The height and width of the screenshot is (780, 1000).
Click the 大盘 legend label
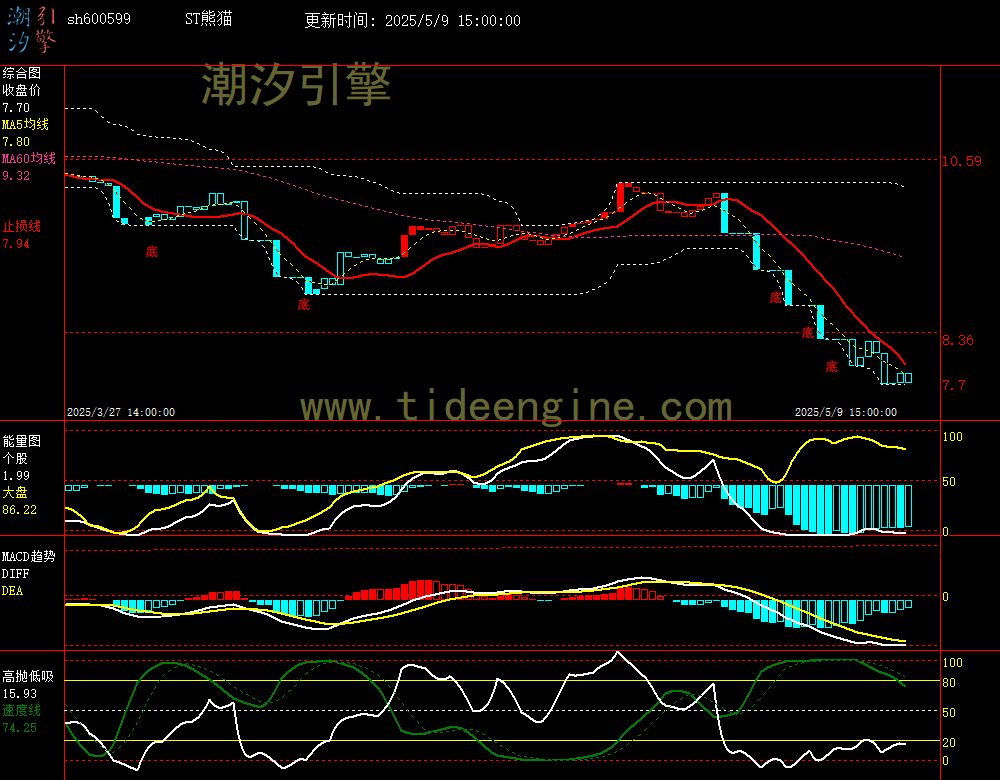pos(15,492)
